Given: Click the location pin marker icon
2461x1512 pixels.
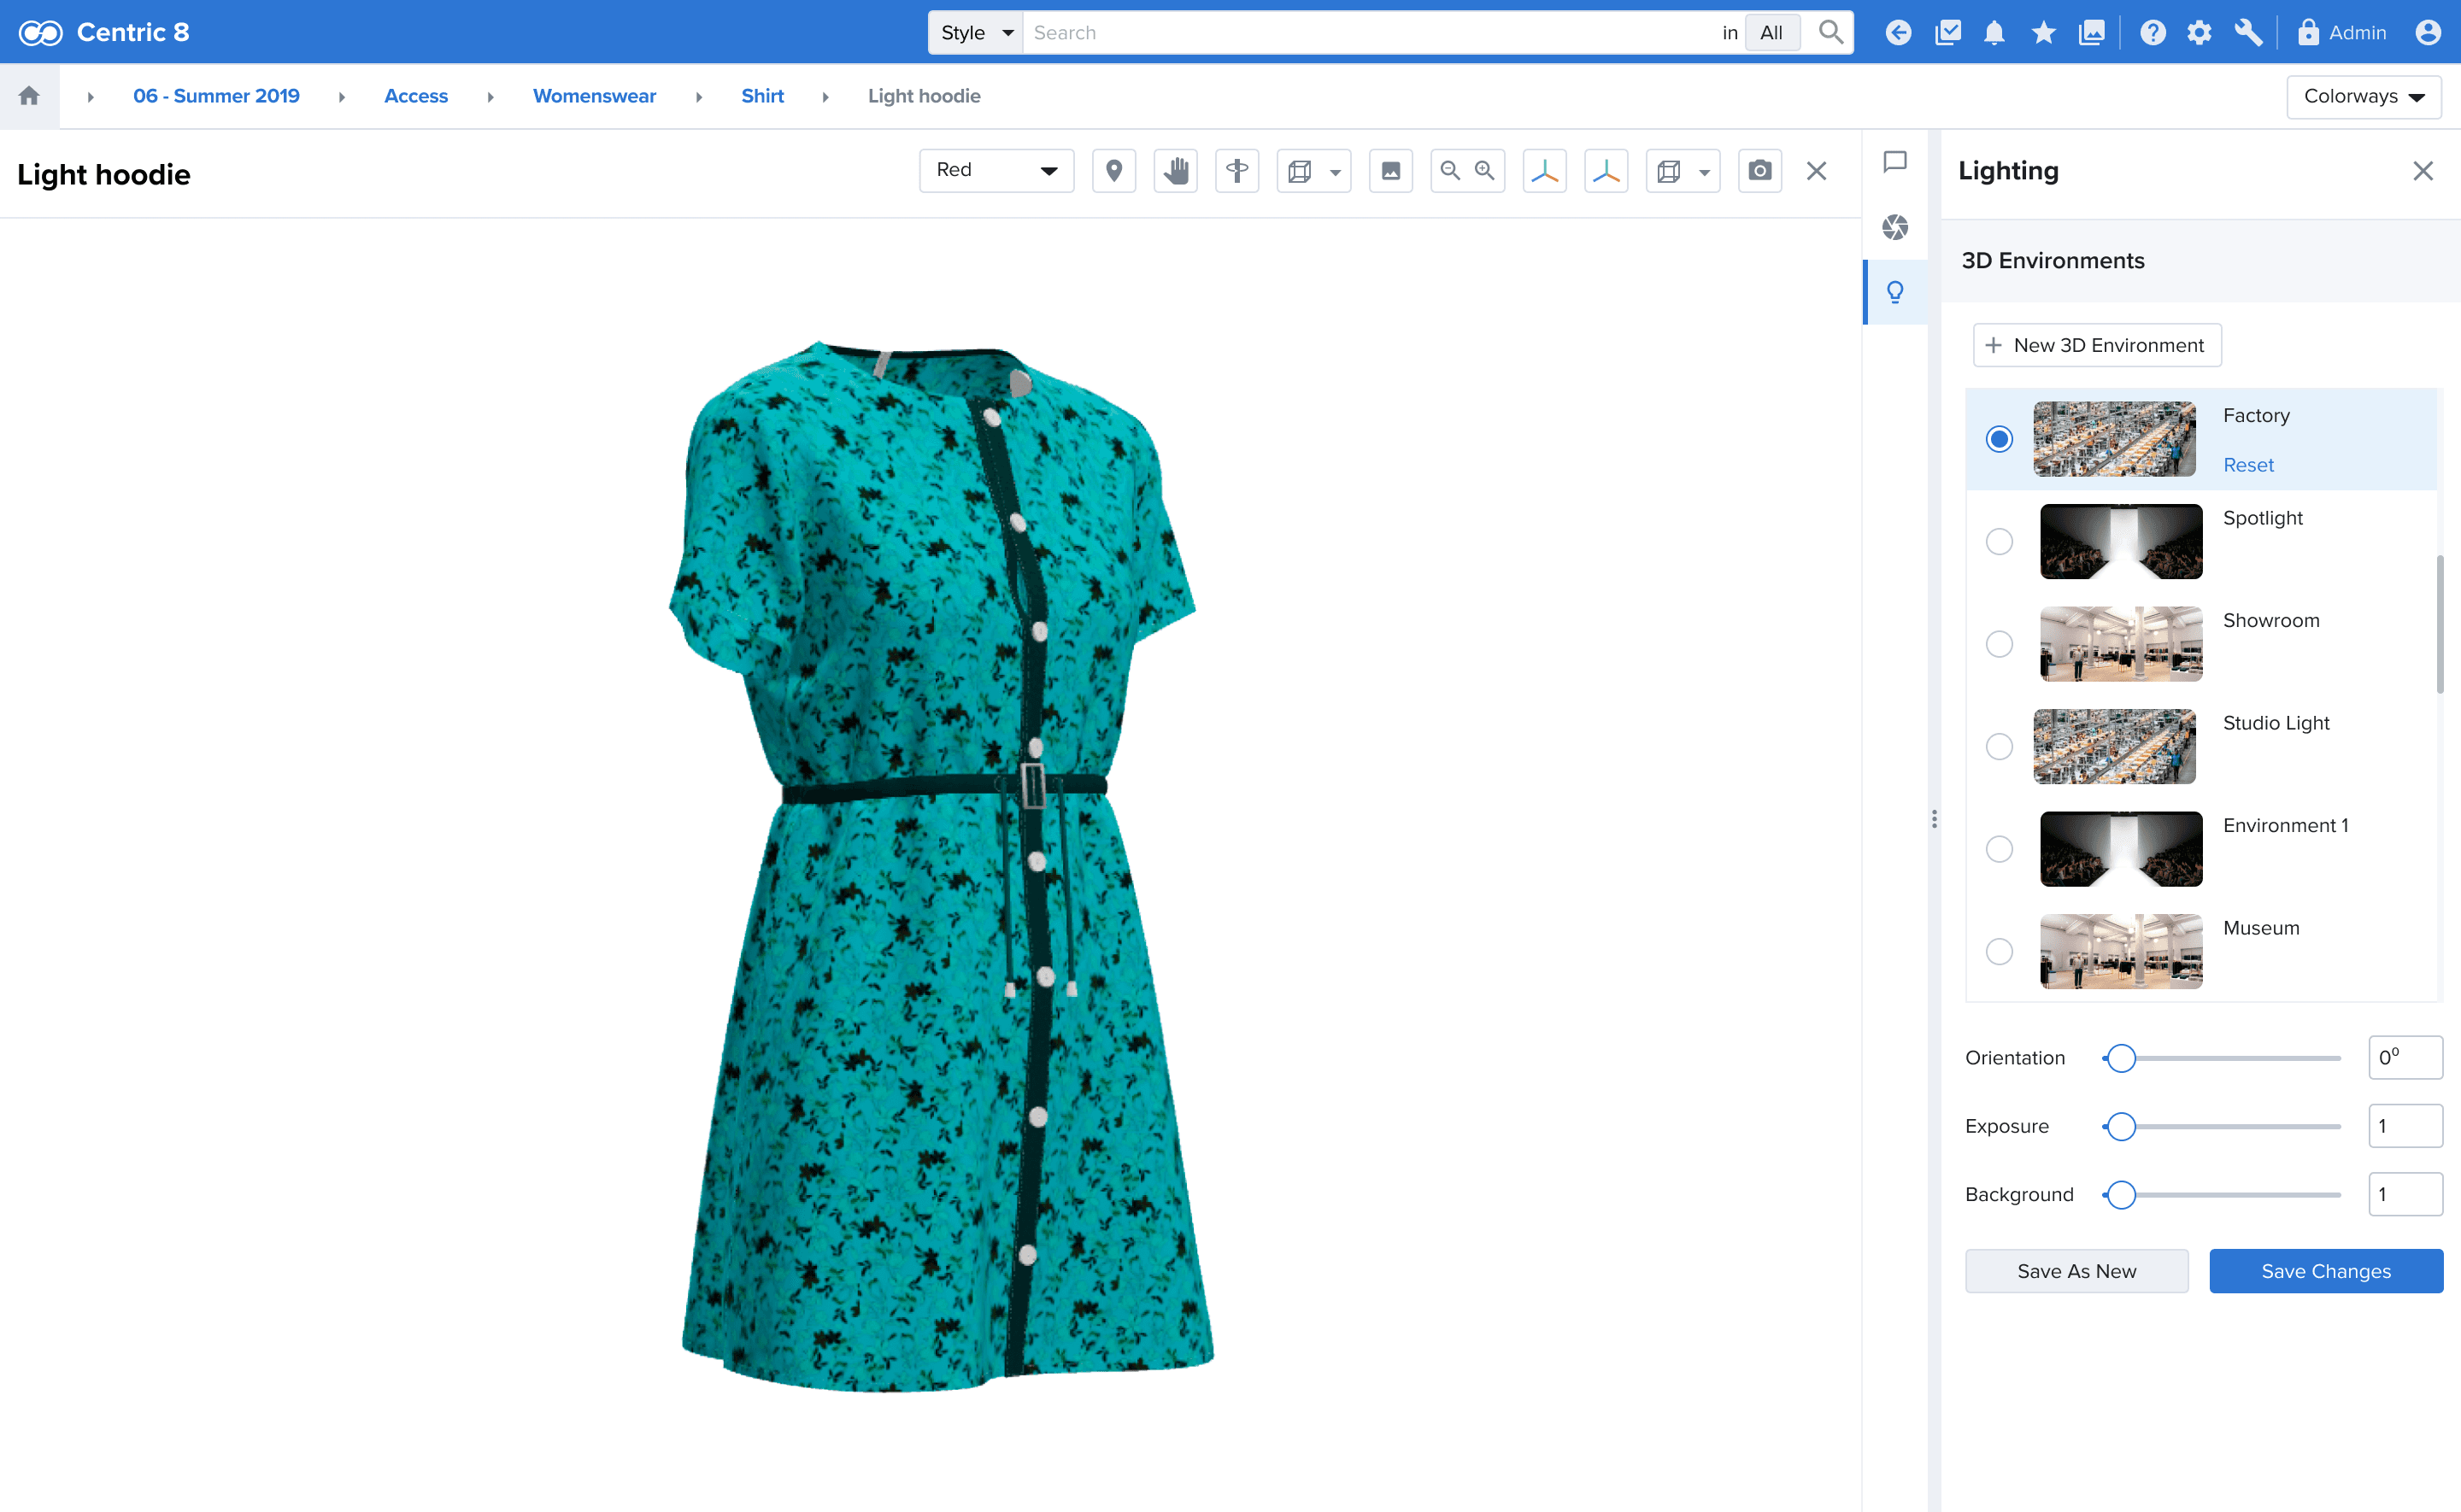Looking at the screenshot, I should coord(1113,171).
